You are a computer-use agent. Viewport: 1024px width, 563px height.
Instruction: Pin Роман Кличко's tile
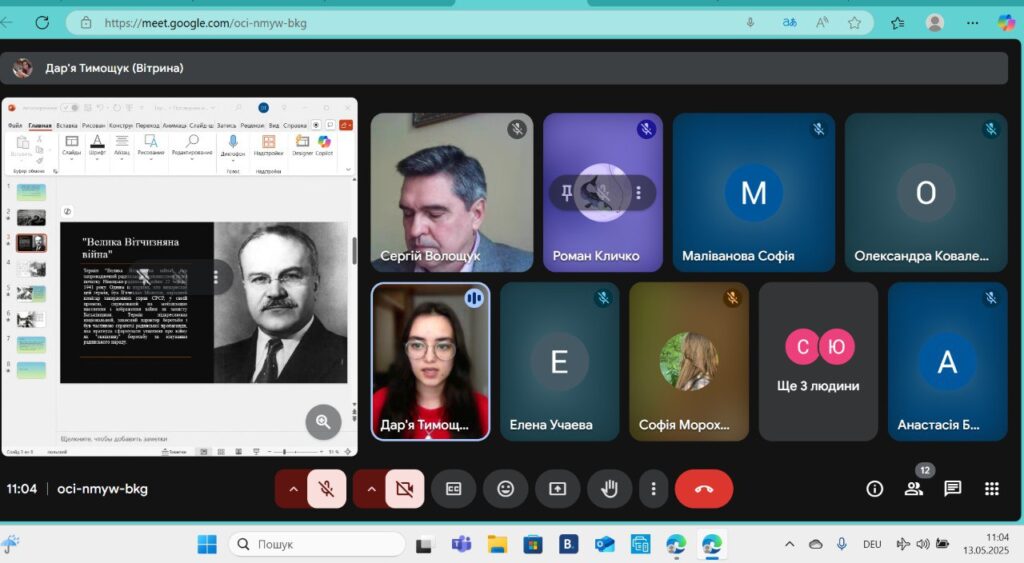click(566, 193)
